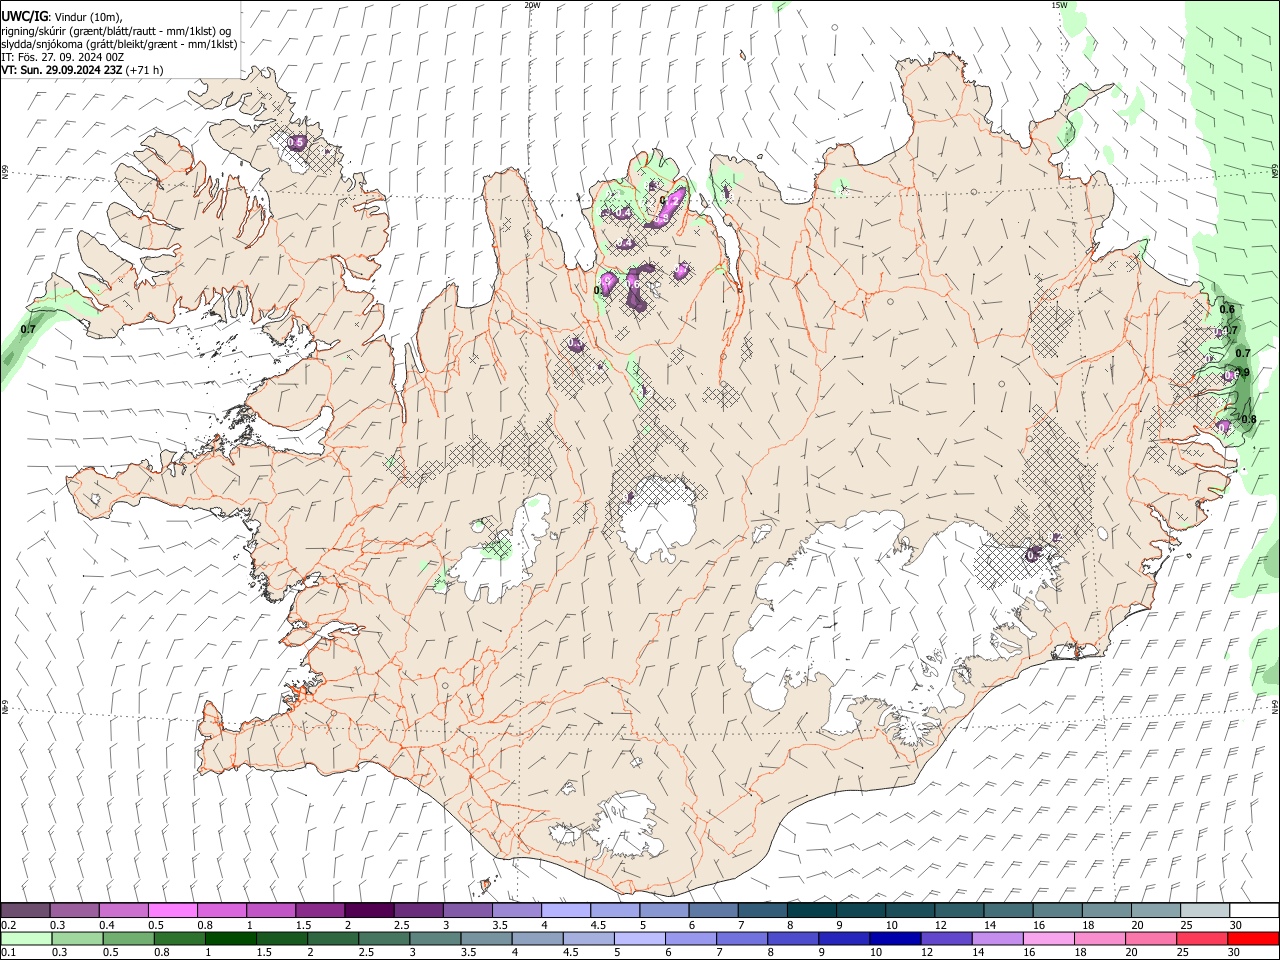Click the '3.5' label in rain legend
Image resolution: width=1280 pixels, height=960 pixels.
pyautogui.click(x=469, y=952)
